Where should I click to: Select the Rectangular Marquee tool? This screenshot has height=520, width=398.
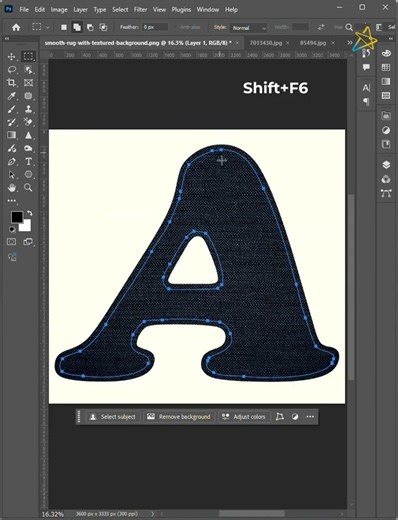click(x=28, y=56)
